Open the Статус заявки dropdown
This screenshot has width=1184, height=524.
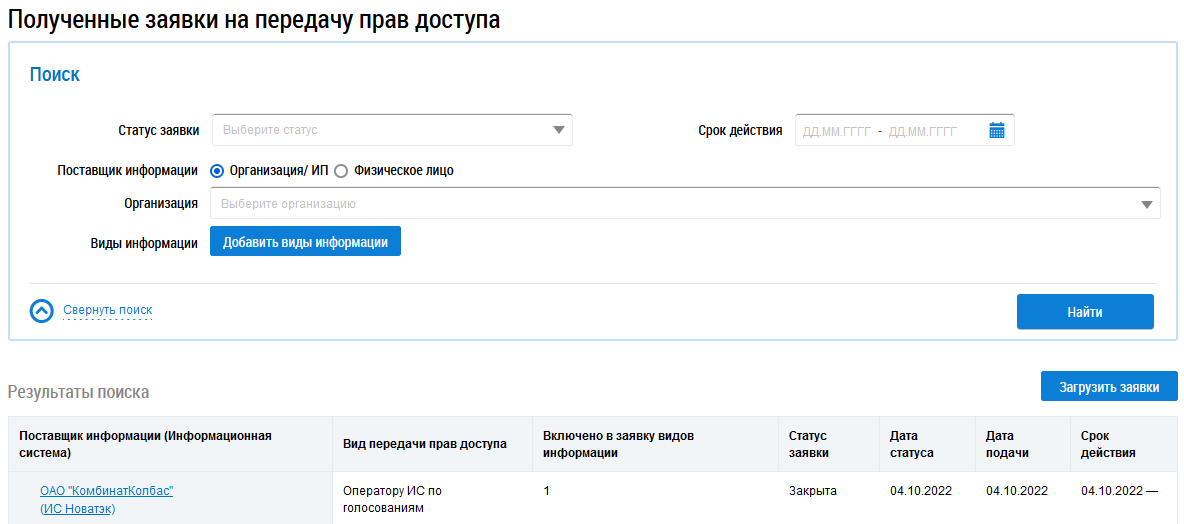pos(392,130)
